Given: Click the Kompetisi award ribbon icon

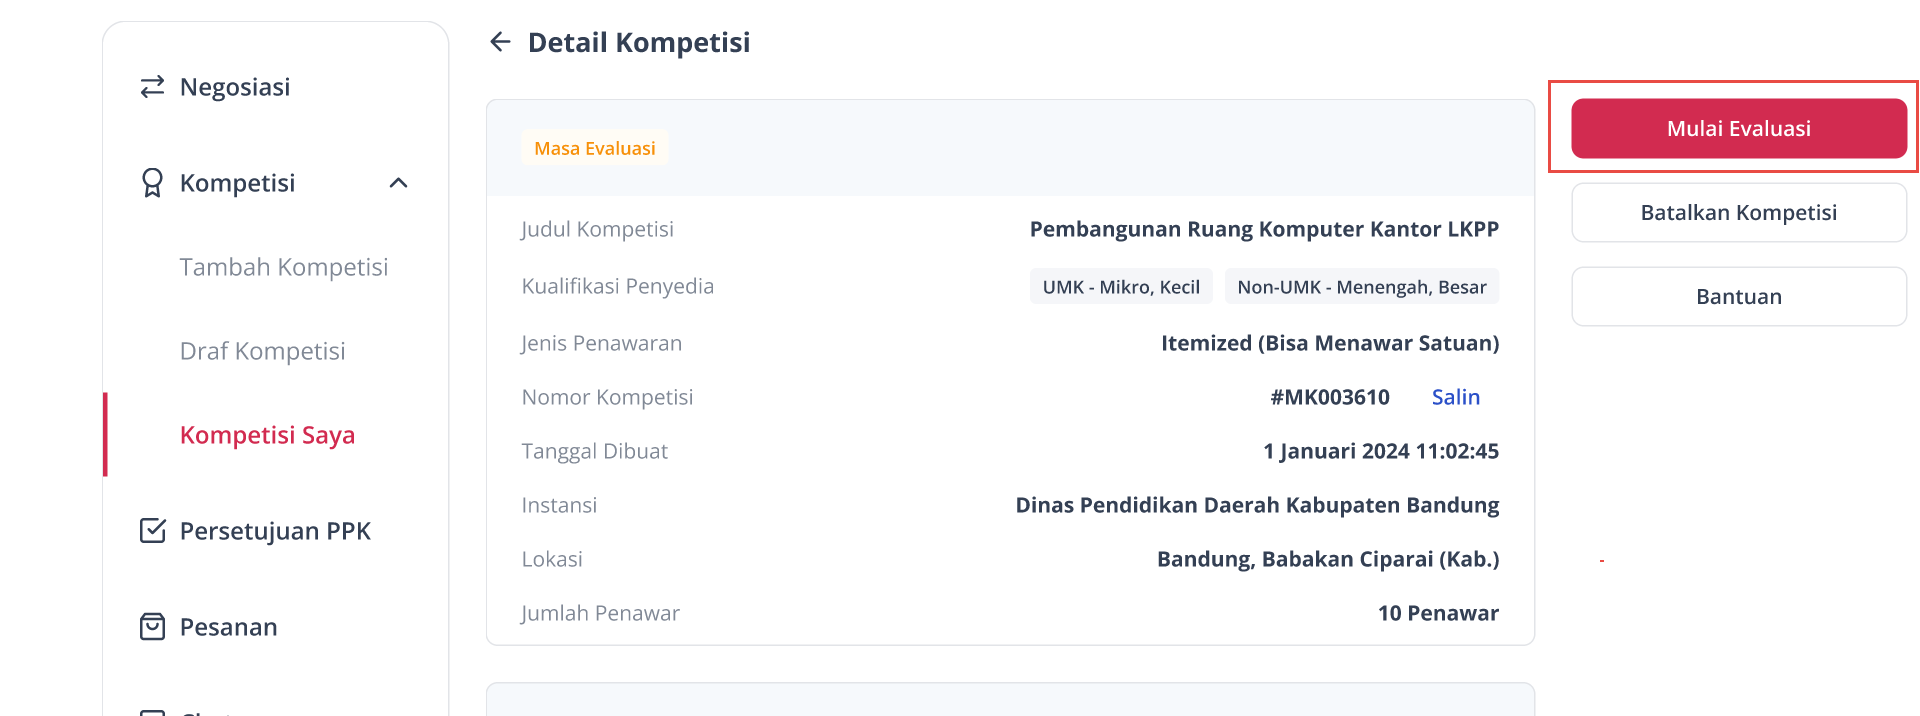Looking at the screenshot, I should coord(152,183).
